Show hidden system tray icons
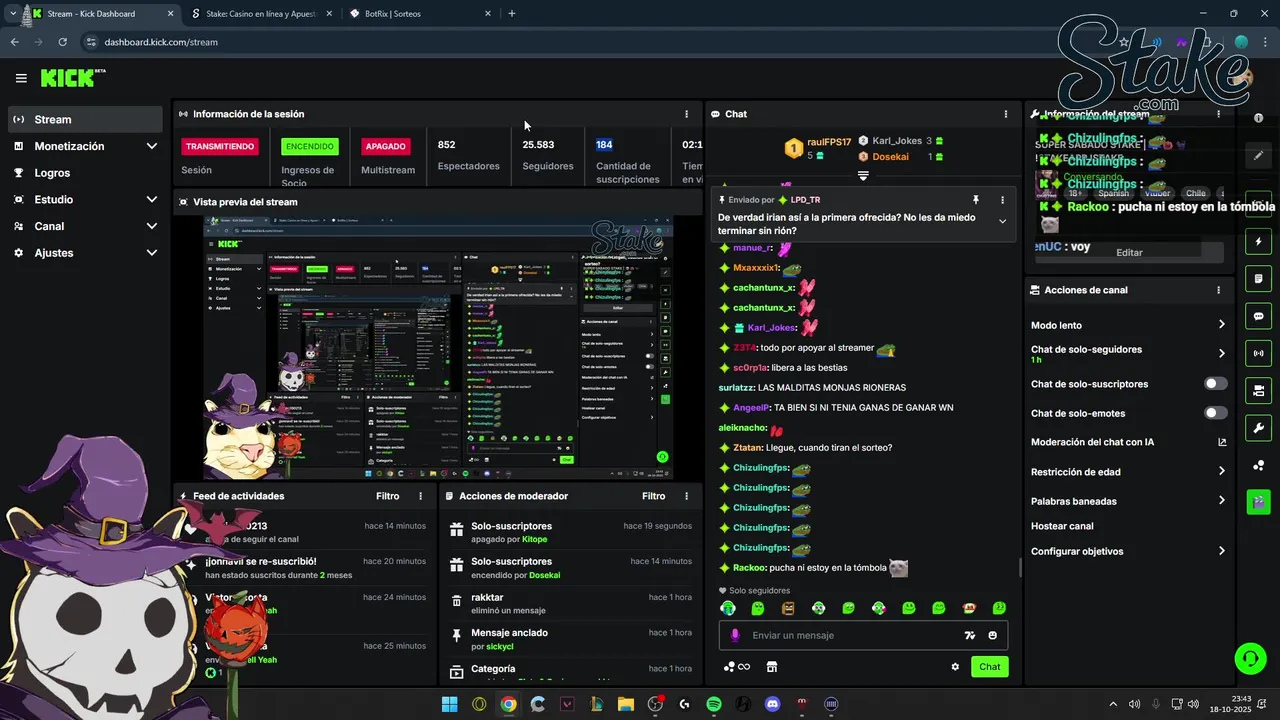 coord(1113,704)
